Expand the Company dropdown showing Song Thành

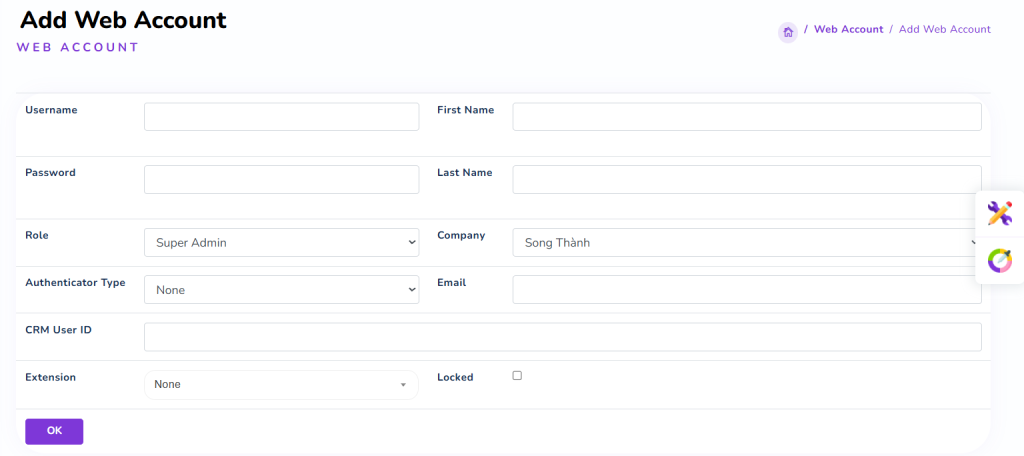coord(746,242)
